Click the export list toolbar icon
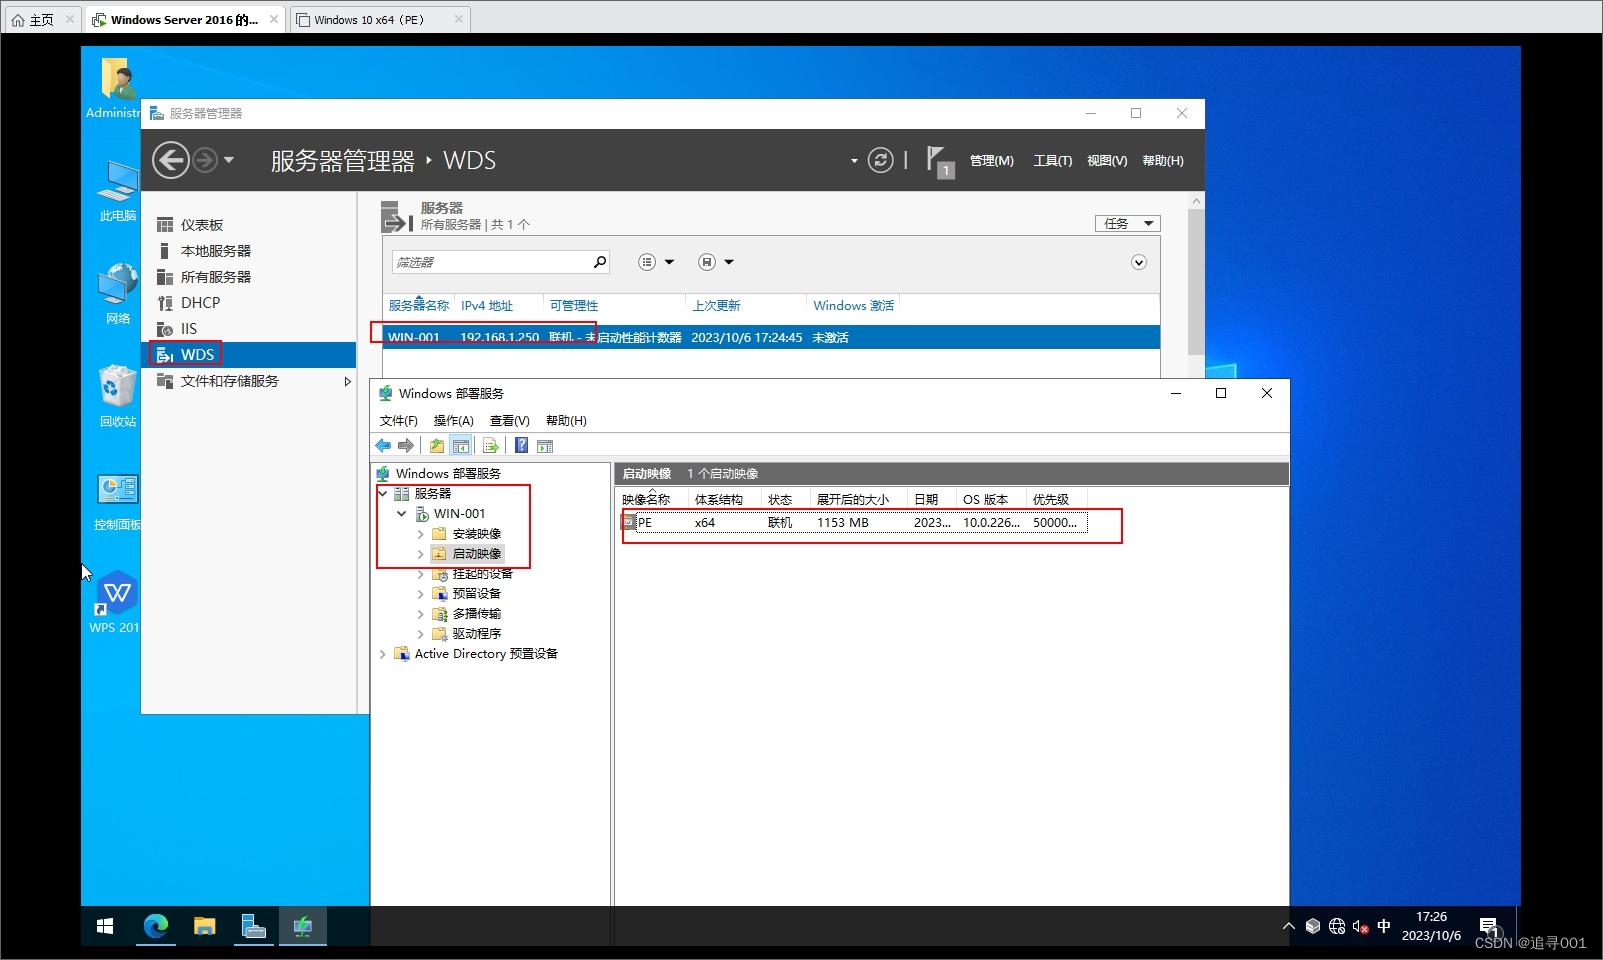This screenshot has width=1603, height=960. (490, 446)
